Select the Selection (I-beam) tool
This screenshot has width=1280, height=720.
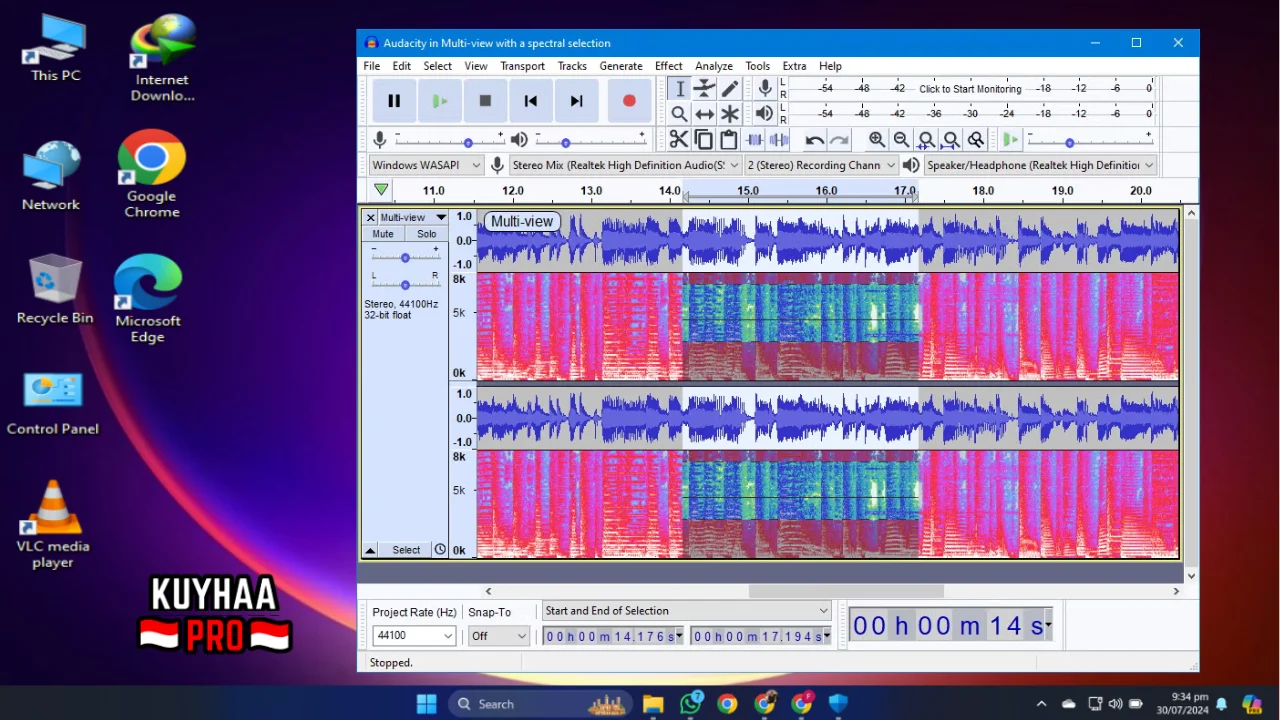point(680,89)
